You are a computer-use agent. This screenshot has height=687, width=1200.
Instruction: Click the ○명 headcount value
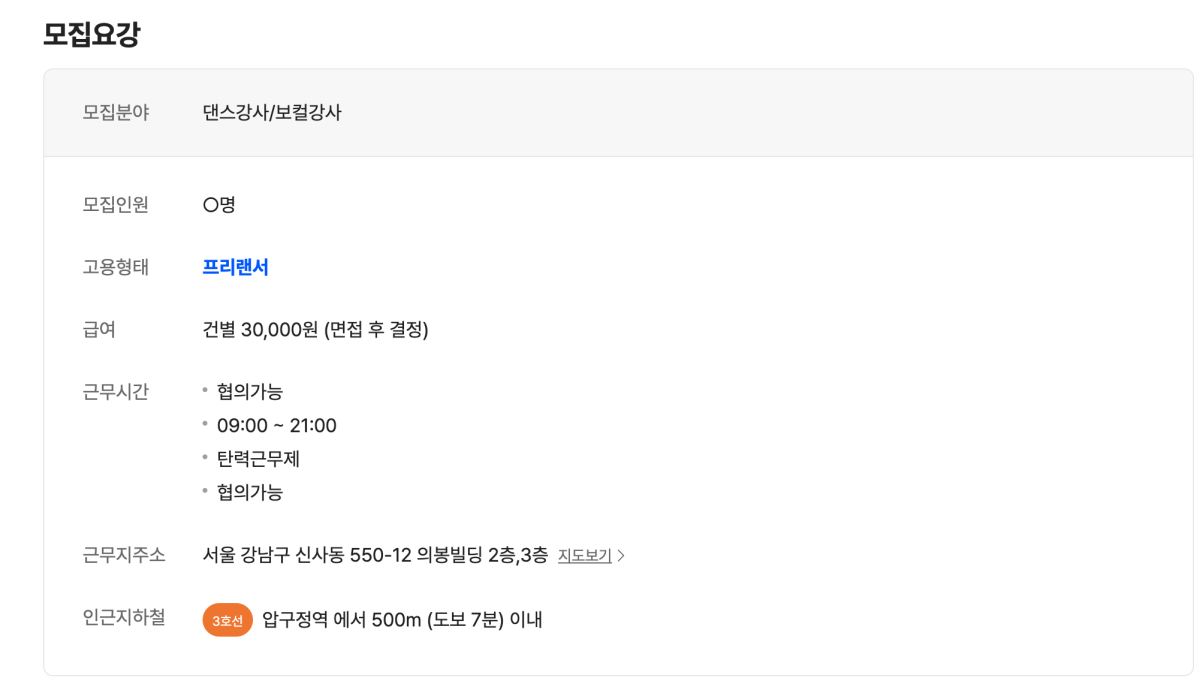(218, 205)
